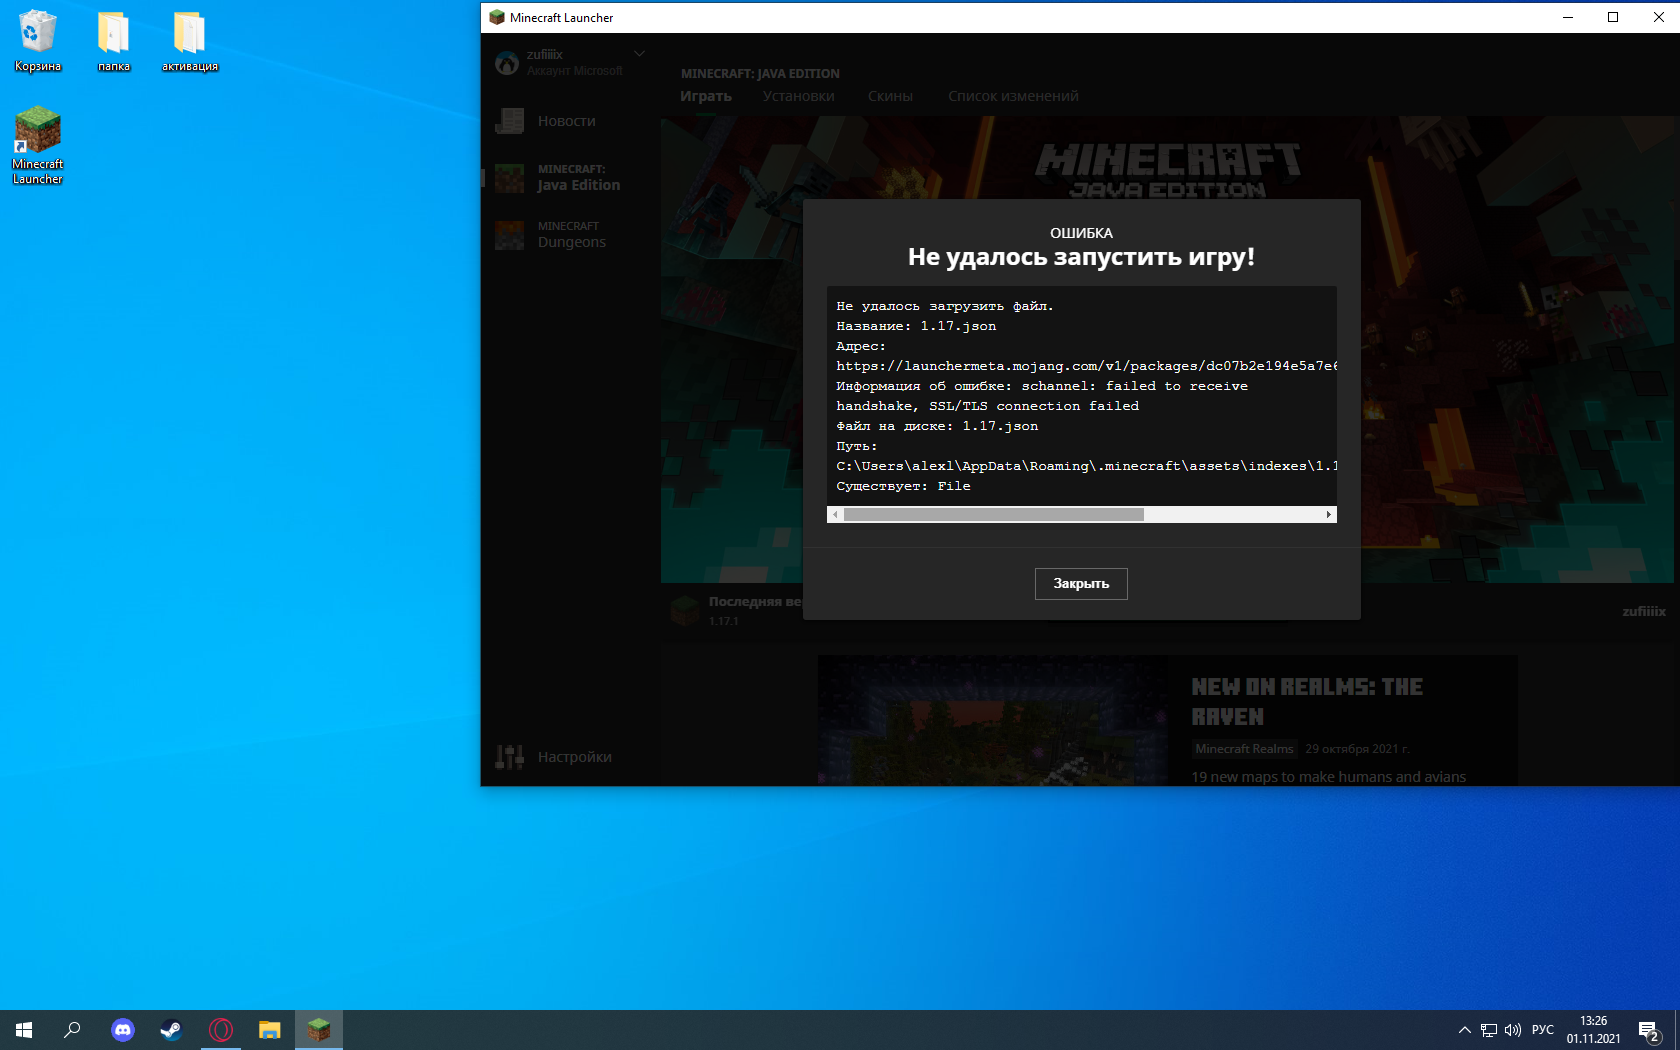Open the network status tray icon
Screen dimensions: 1680x1050
pyautogui.click(x=1489, y=1030)
